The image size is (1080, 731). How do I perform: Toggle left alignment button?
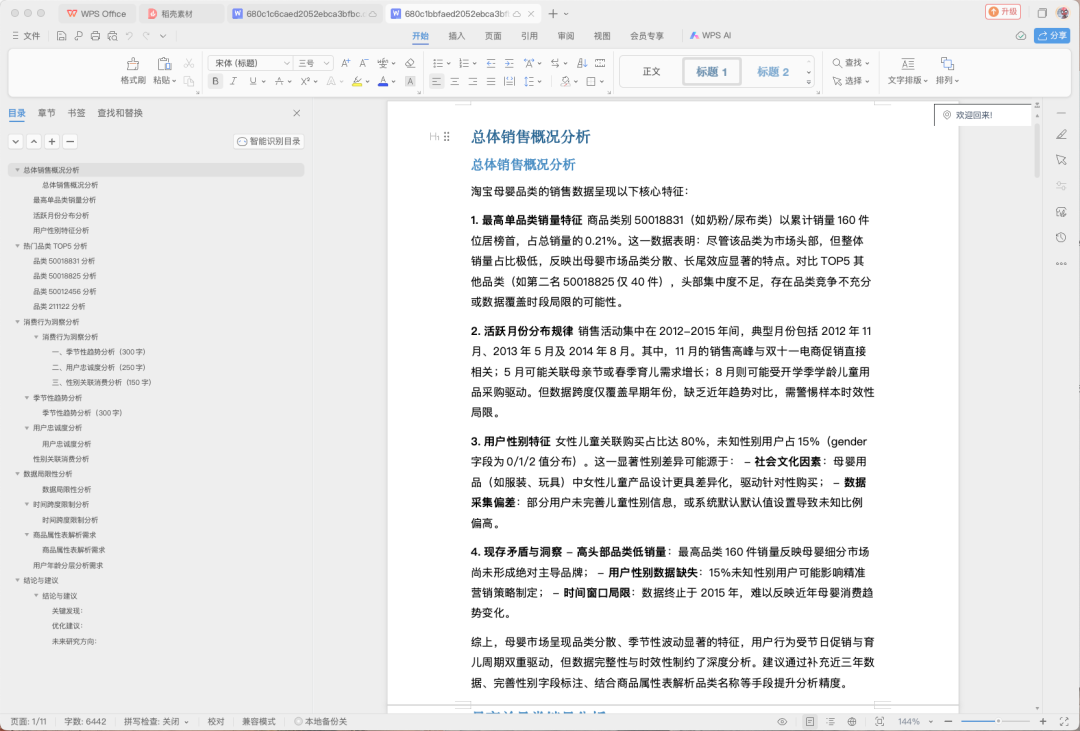(436, 81)
